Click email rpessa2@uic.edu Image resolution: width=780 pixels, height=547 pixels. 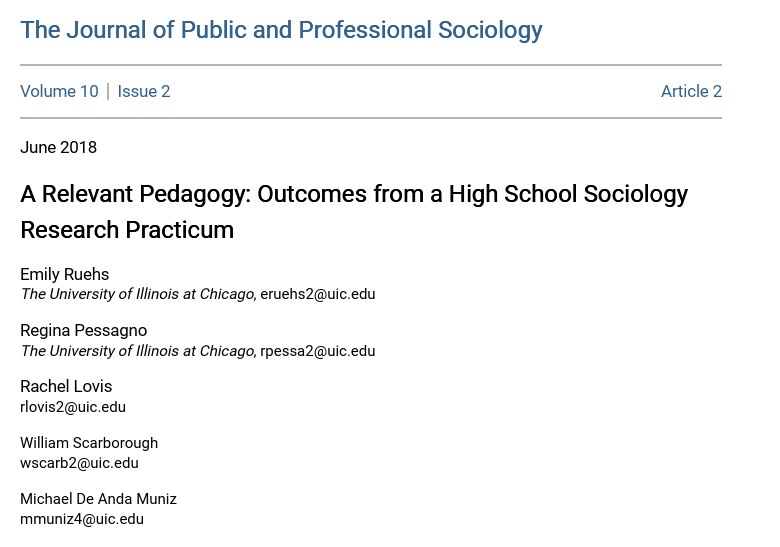pyautogui.click(x=318, y=351)
